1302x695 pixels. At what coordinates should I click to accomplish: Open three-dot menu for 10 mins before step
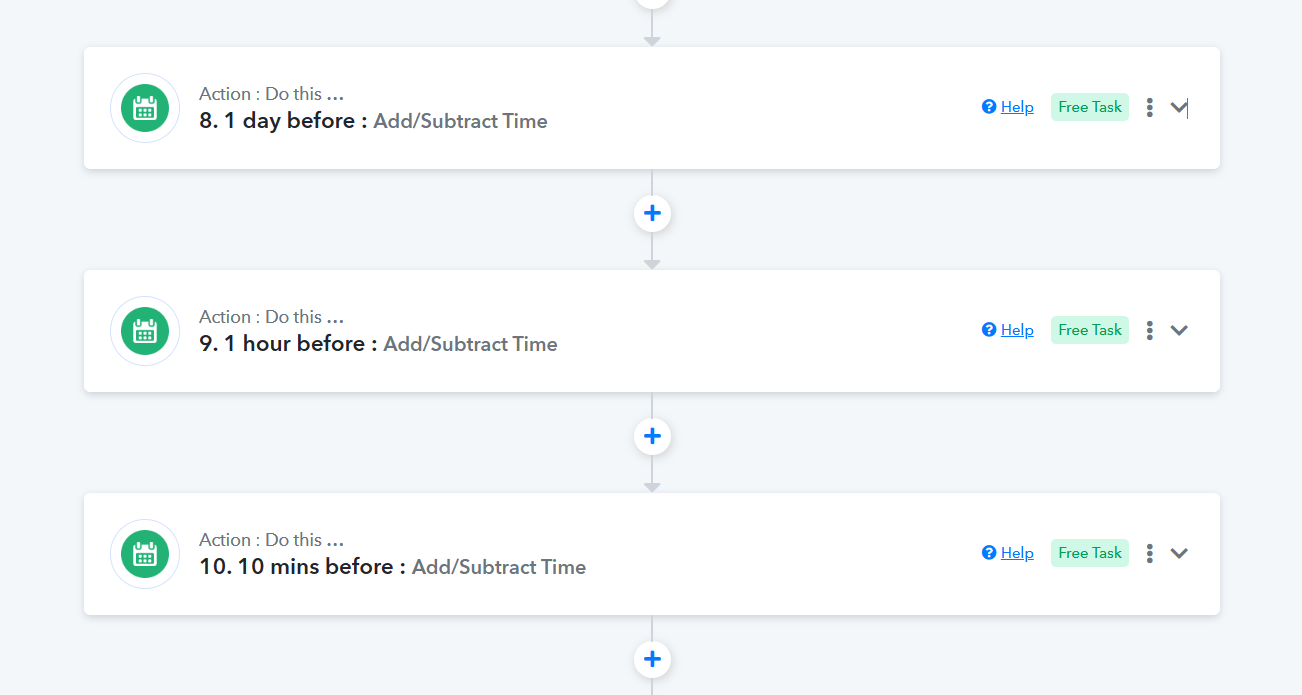[1150, 553]
